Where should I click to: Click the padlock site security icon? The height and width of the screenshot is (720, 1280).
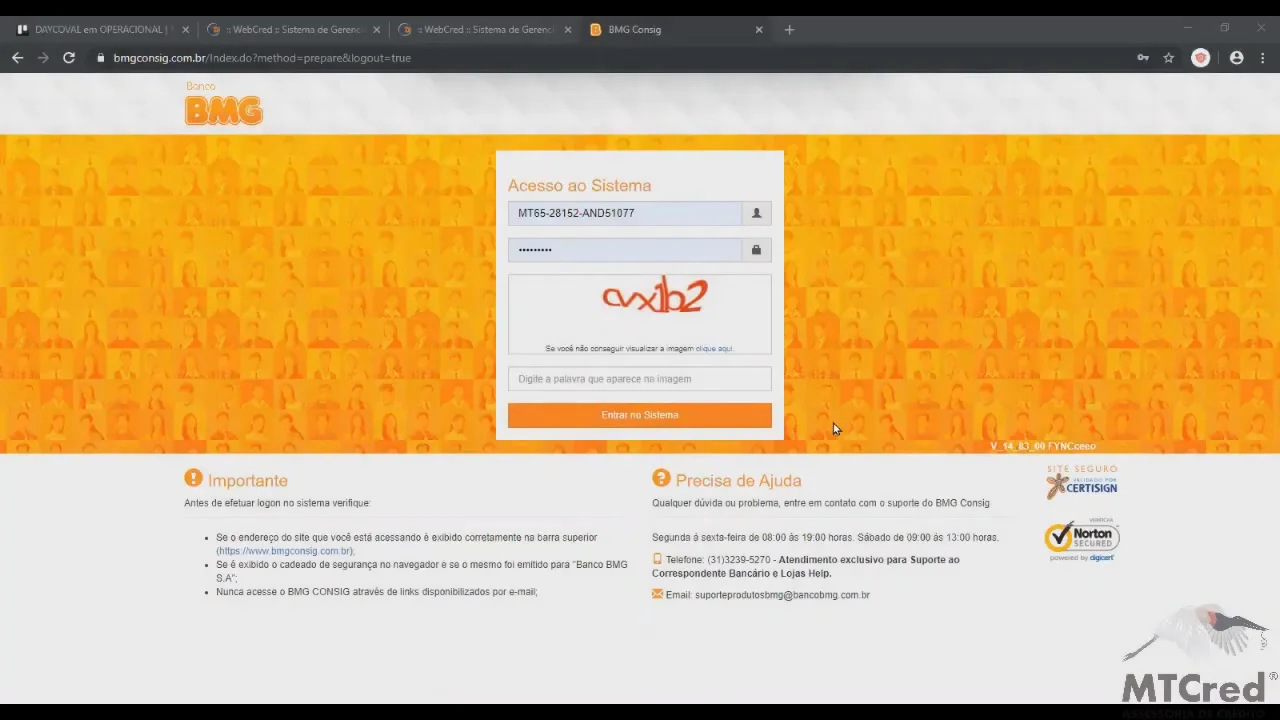100,58
